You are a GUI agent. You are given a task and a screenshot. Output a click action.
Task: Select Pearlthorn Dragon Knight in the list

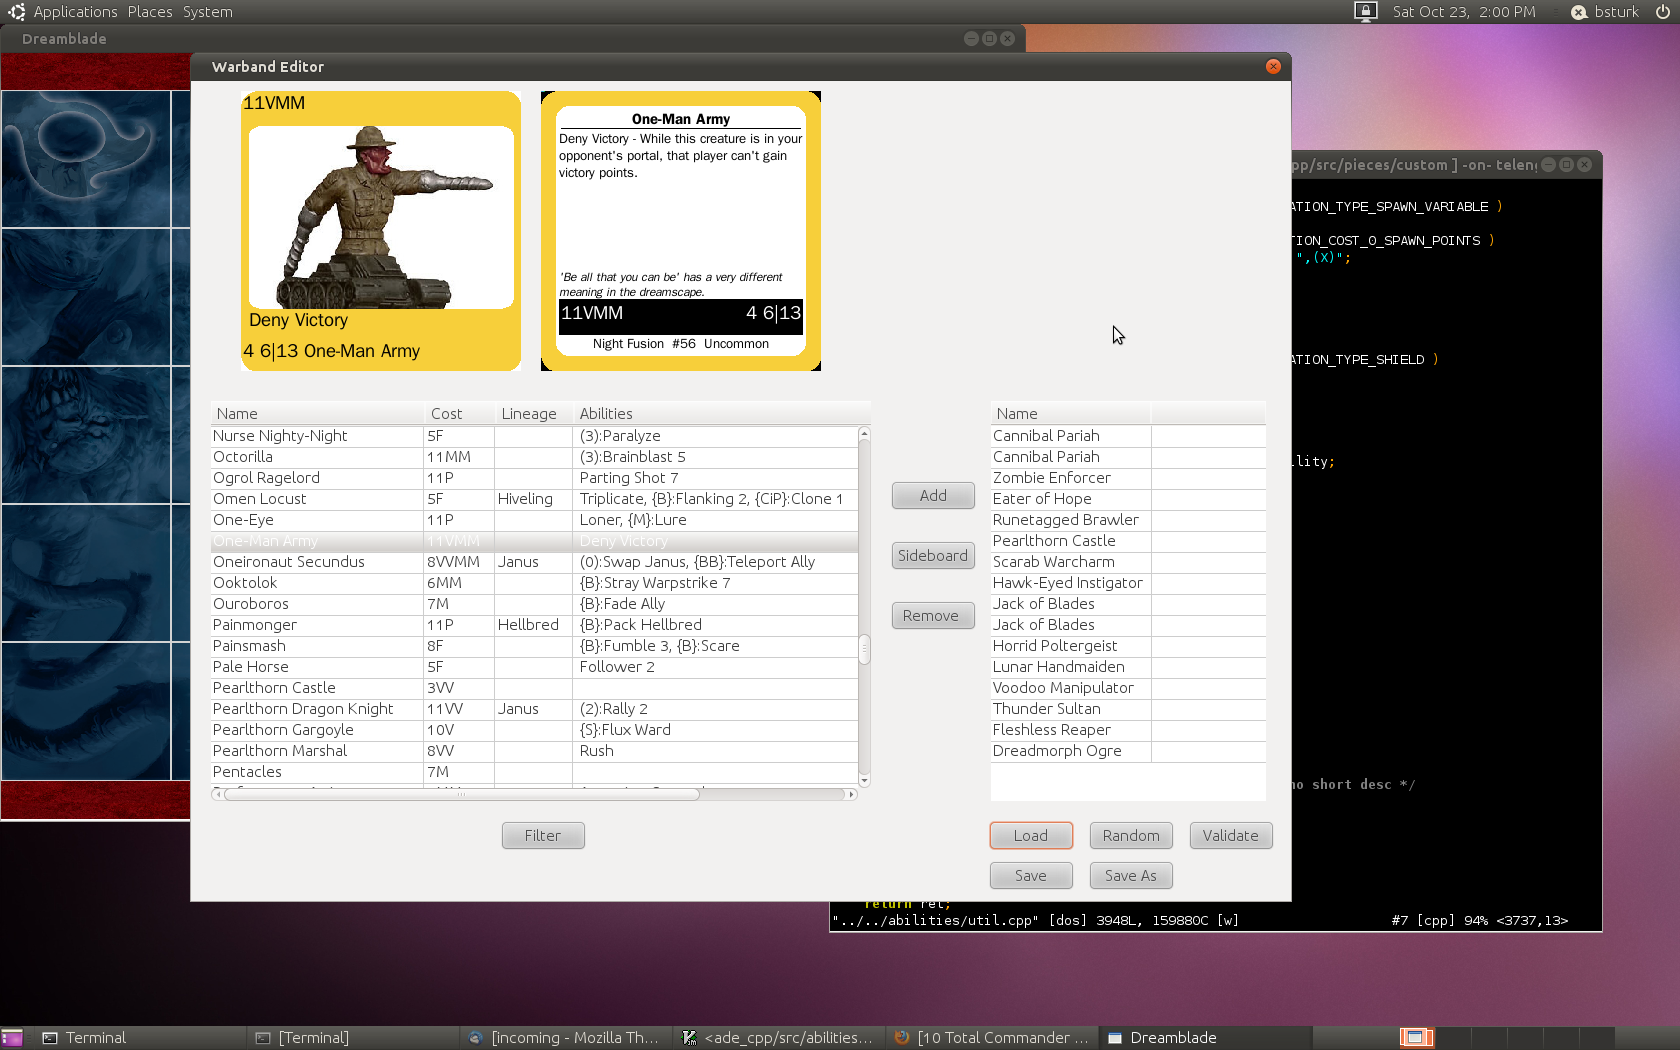click(303, 709)
